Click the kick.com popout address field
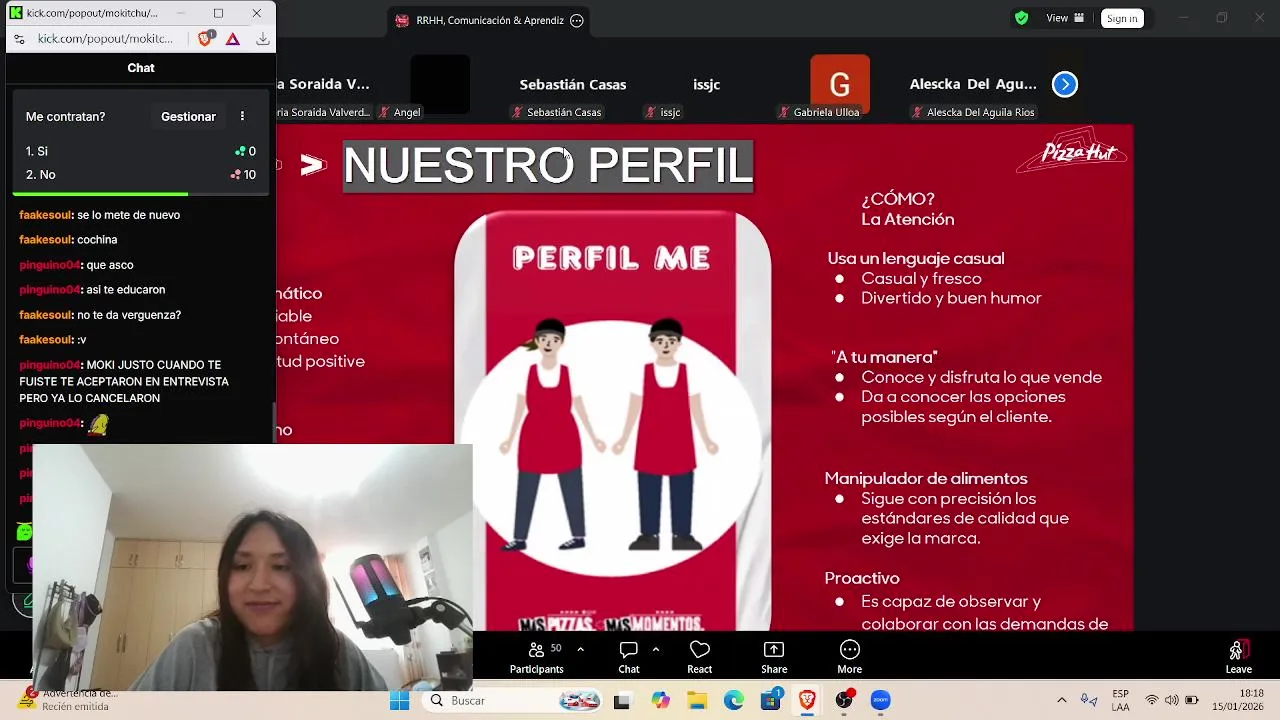The height and width of the screenshot is (720, 1280). pyautogui.click(x=105, y=38)
